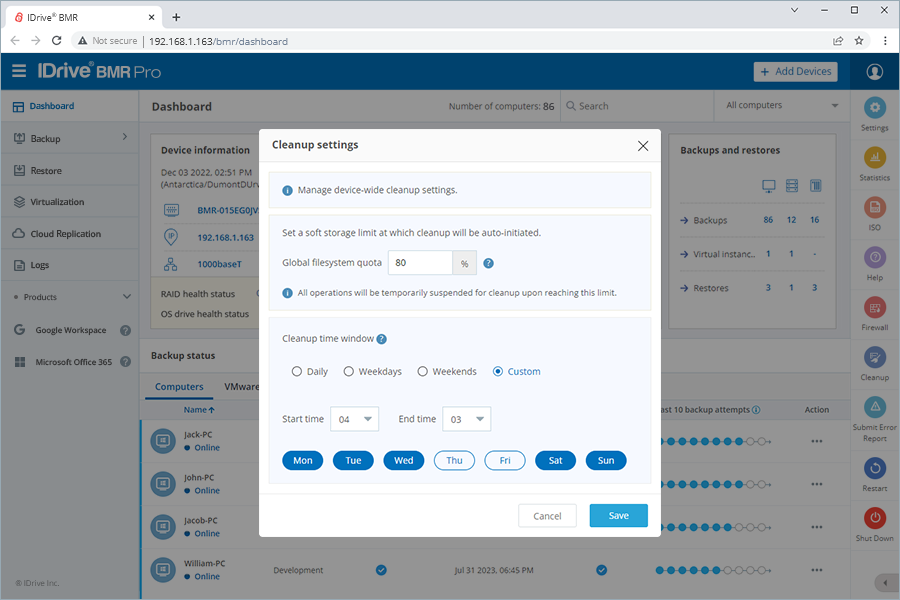Toggle Thu in the day selector

pyautogui.click(x=454, y=460)
